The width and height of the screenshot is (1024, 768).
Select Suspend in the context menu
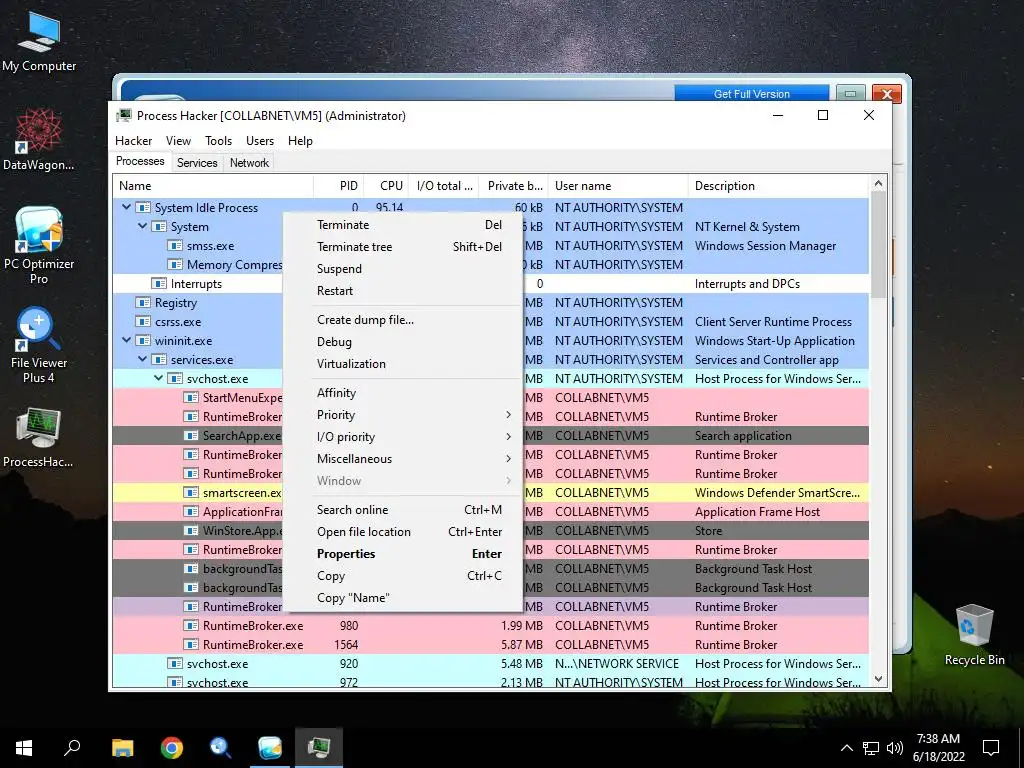coord(404,269)
